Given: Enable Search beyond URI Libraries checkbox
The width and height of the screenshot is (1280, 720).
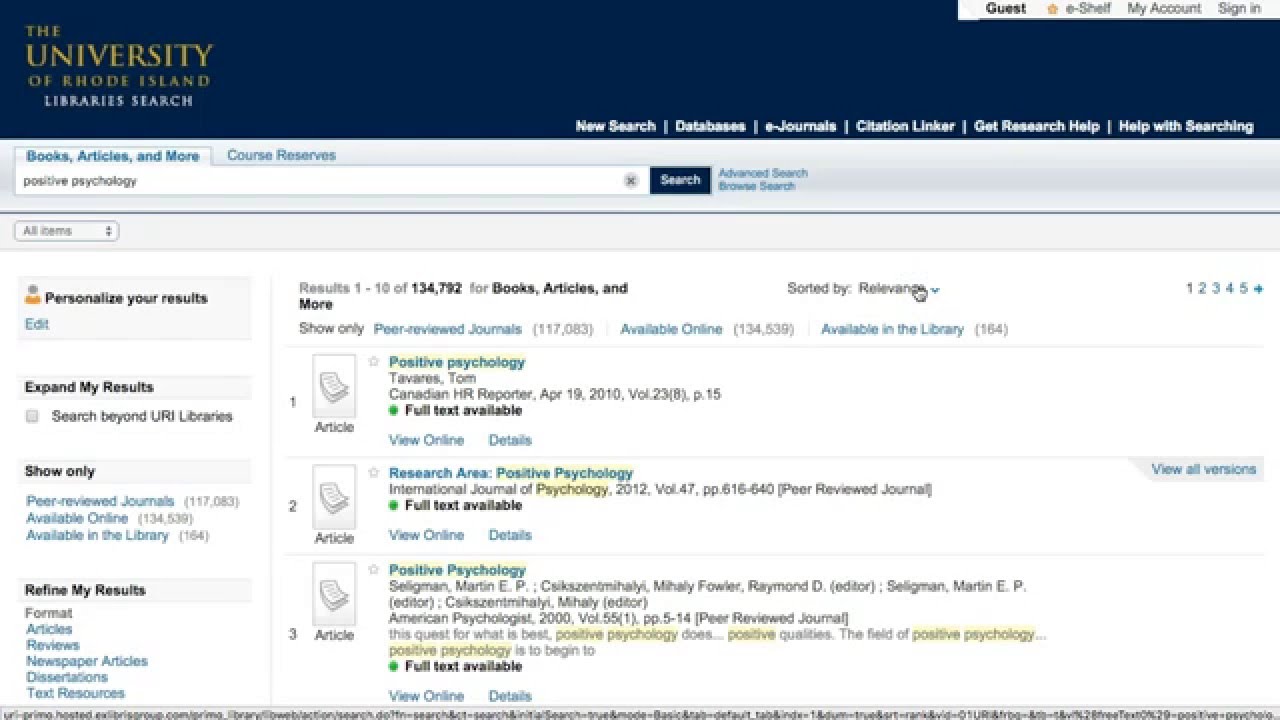Looking at the screenshot, I should (x=32, y=416).
